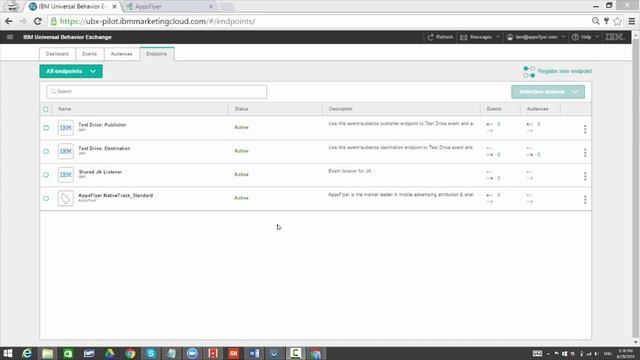
Task: Close the AppsFlyer browser tab
Action: [211, 7]
